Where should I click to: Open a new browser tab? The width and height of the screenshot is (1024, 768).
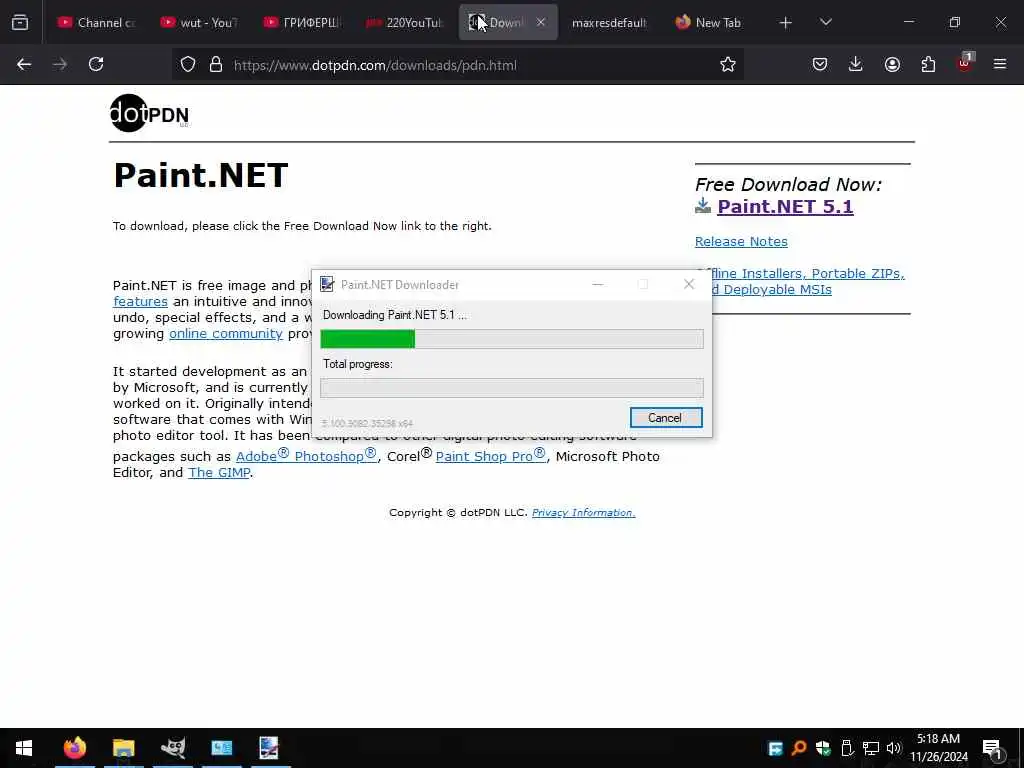tap(786, 23)
